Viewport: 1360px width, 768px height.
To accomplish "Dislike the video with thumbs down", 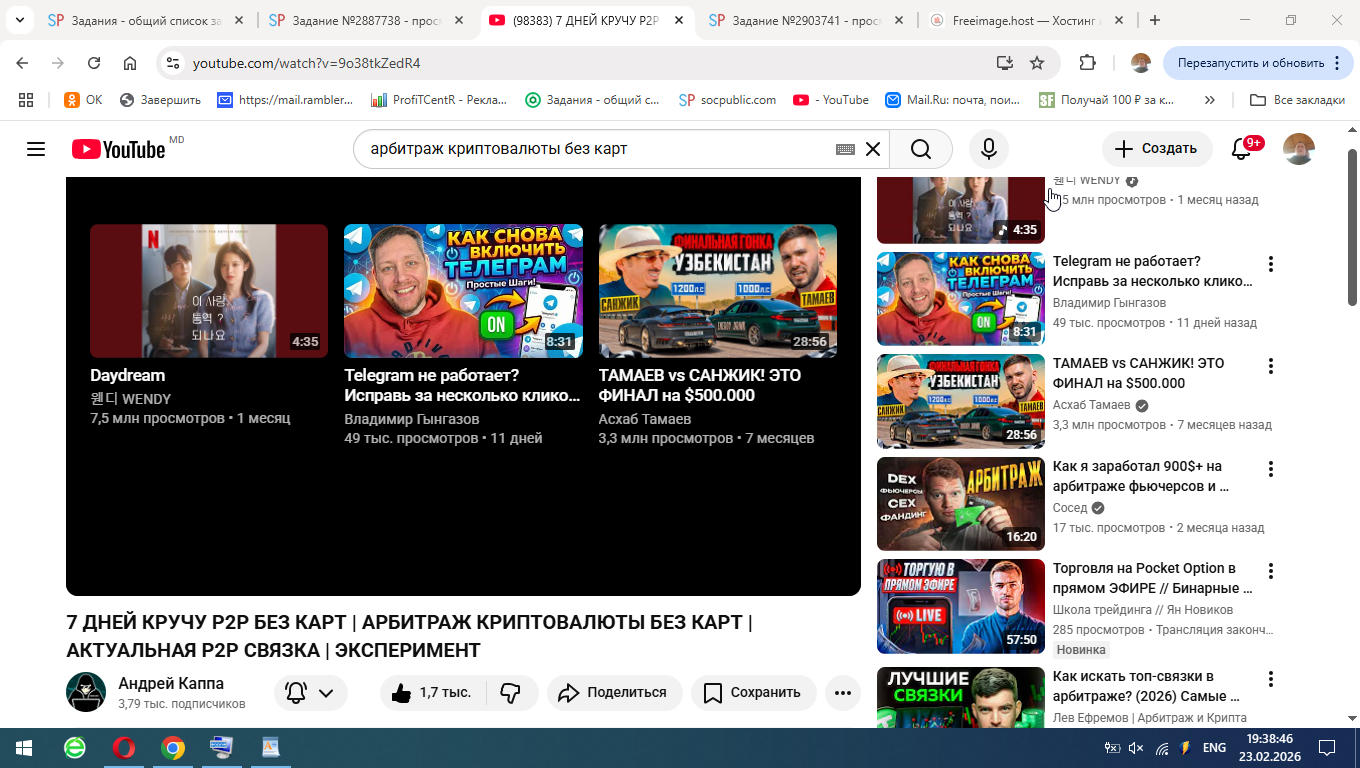I will pos(511,692).
